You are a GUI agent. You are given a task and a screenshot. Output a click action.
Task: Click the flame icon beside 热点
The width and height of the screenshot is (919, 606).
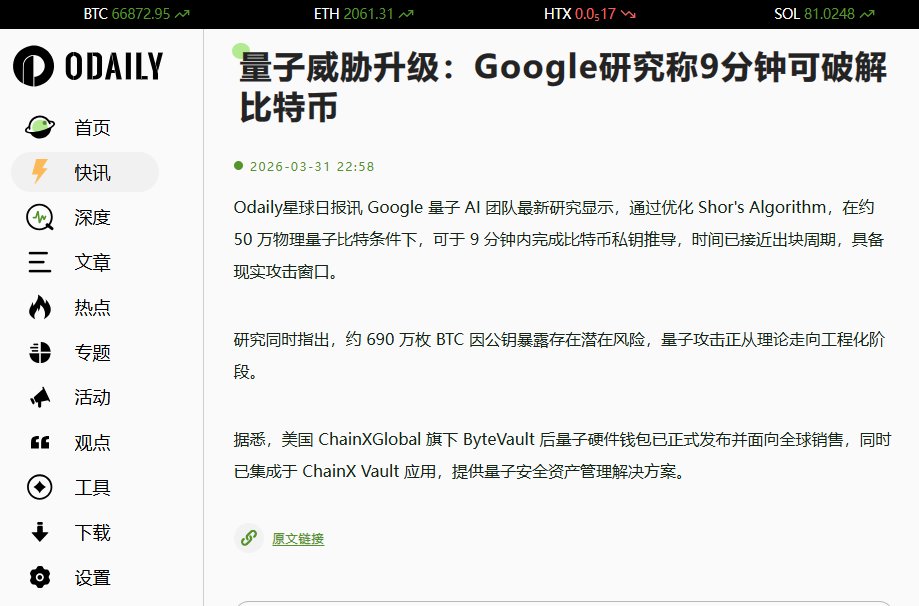point(40,307)
